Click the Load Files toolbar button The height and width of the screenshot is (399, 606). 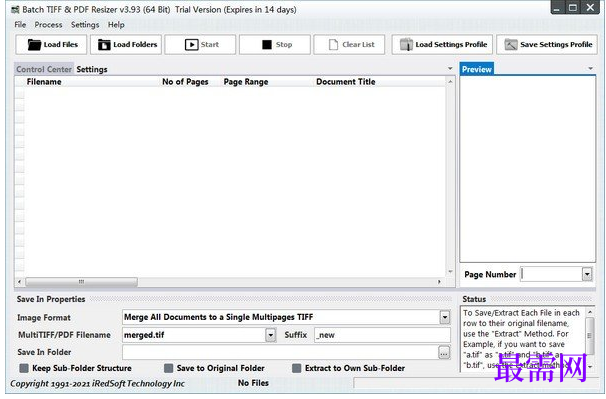51,44
